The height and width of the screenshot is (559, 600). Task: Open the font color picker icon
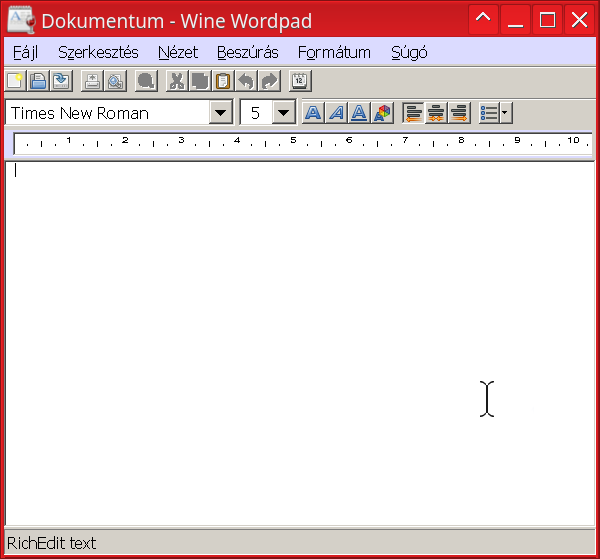[382, 113]
